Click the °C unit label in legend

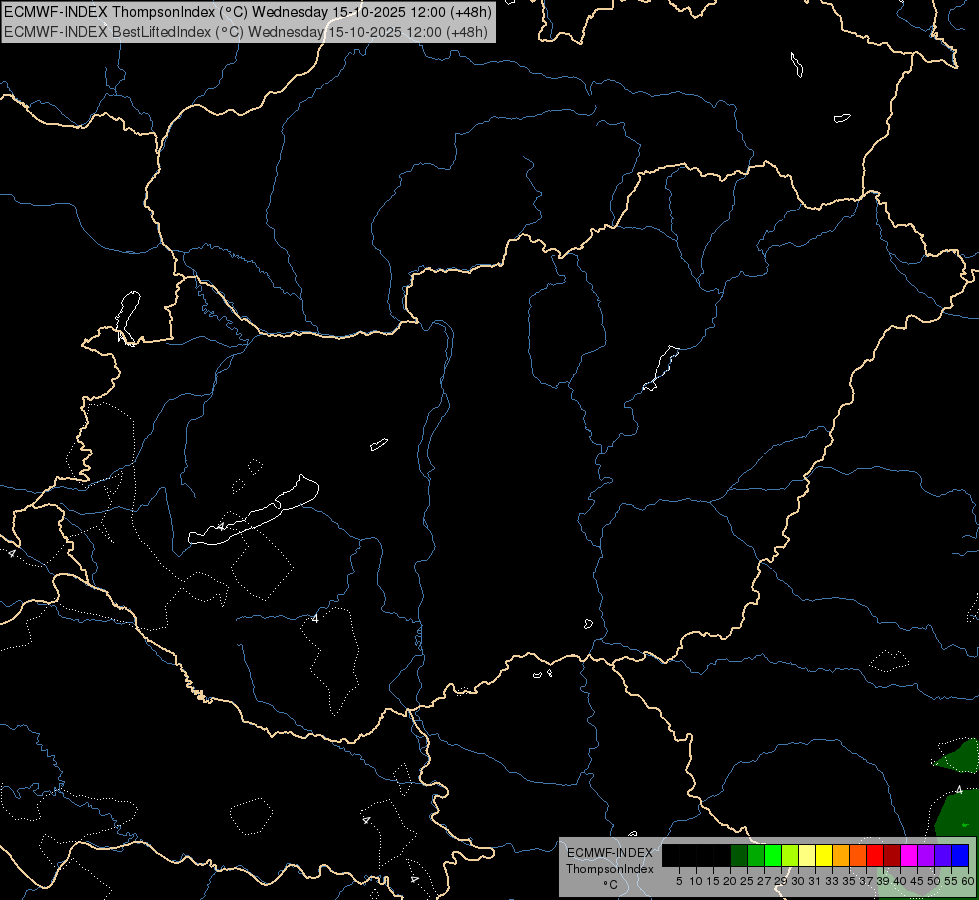[x=610, y=885]
